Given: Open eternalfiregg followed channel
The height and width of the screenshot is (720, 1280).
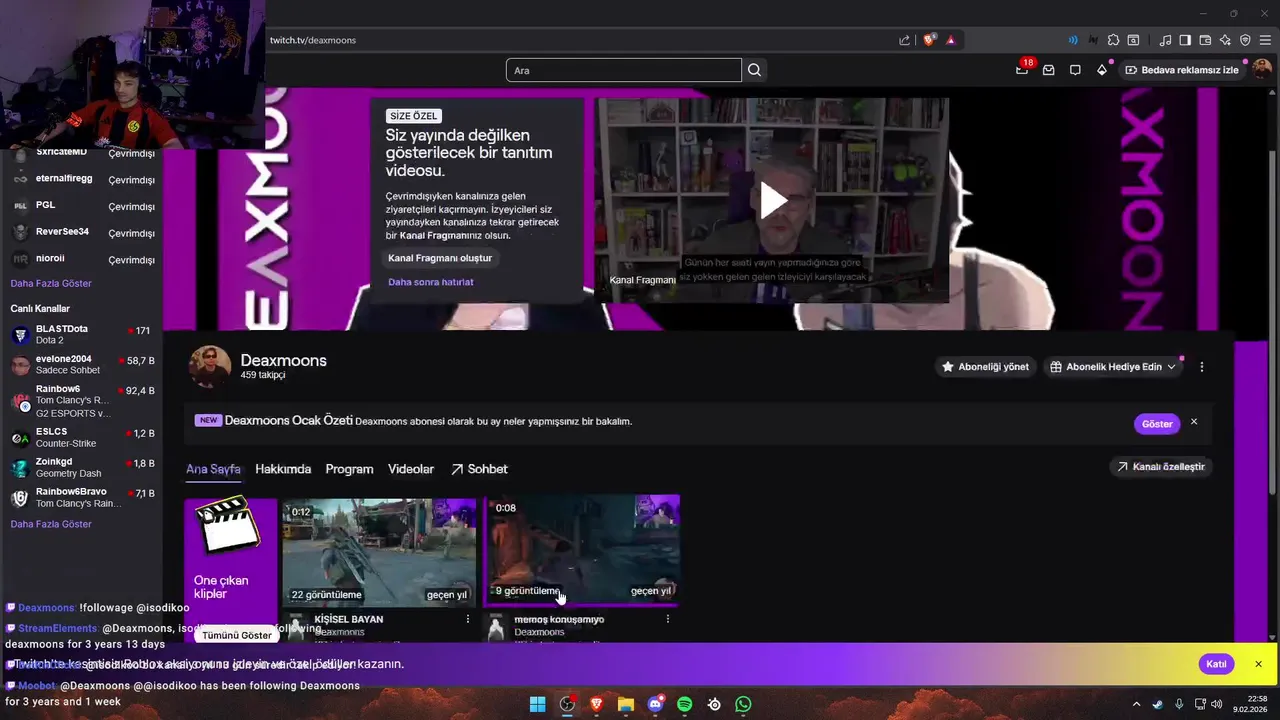Looking at the screenshot, I should (x=82, y=179).
